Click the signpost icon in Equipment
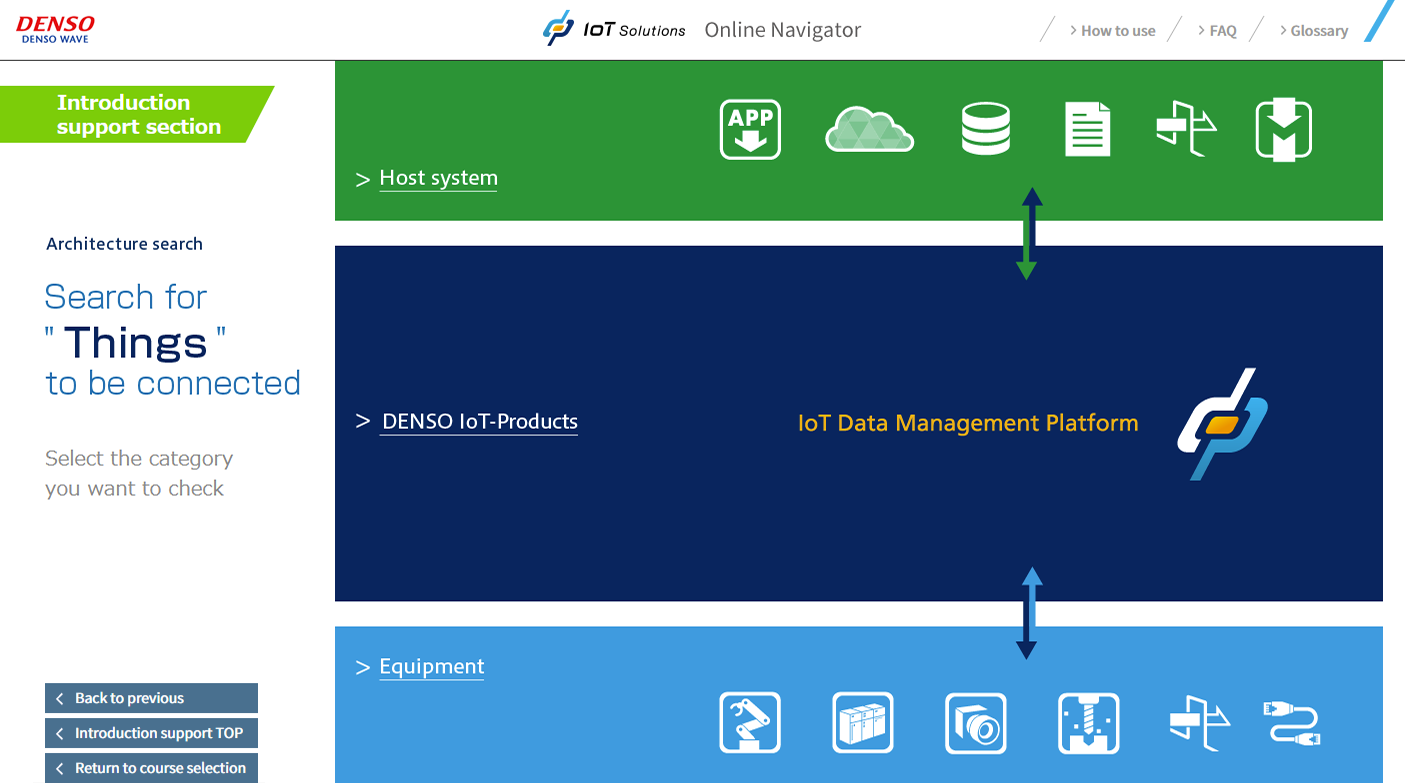Viewport: 1405px width, 783px height. 1200,723
